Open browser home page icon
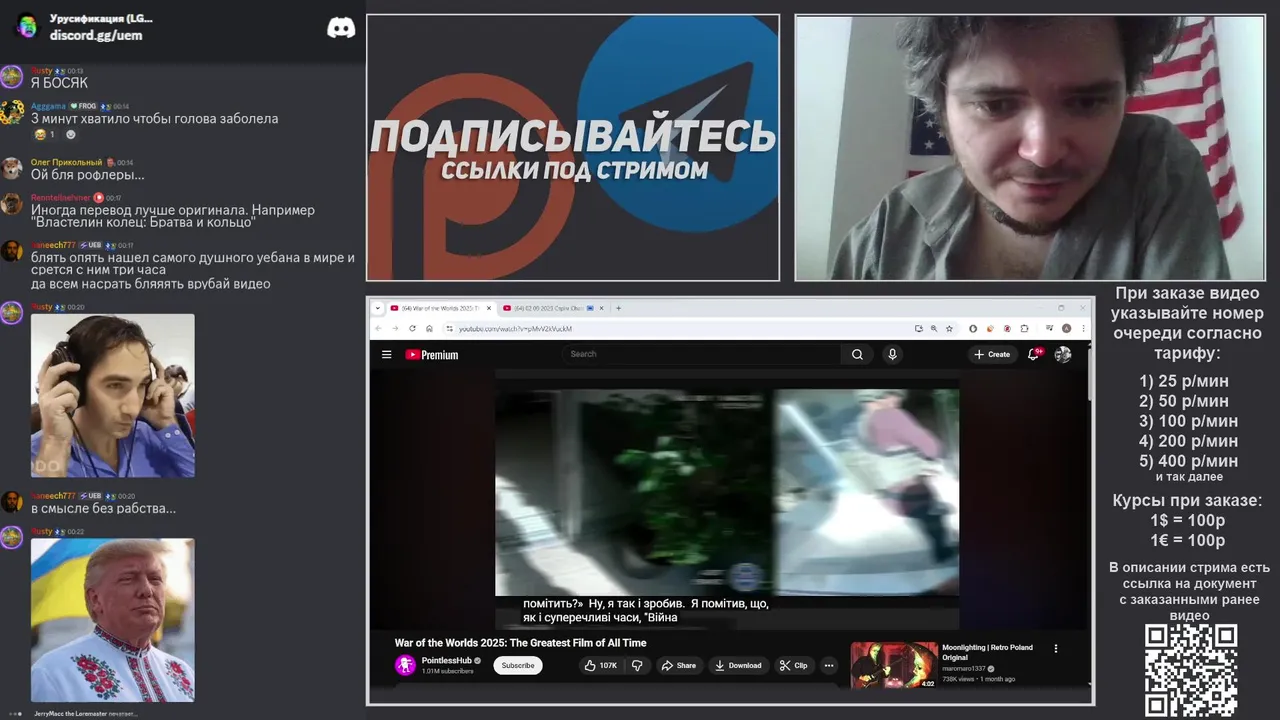 pyautogui.click(x=429, y=328)
